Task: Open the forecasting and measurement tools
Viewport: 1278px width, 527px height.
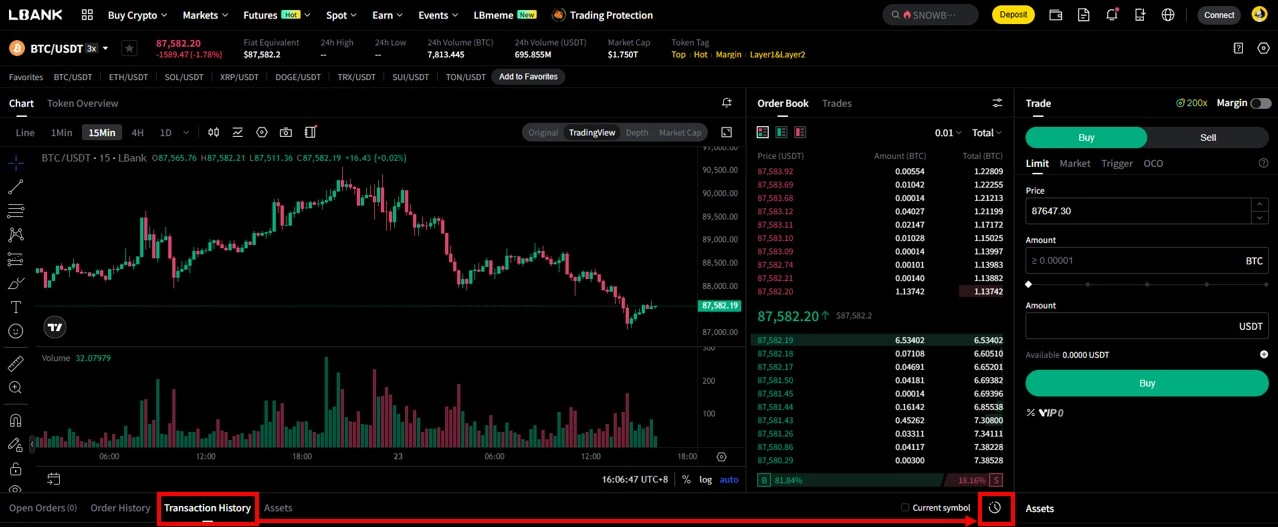Action: pyautogui.click(x=15, y=259)
